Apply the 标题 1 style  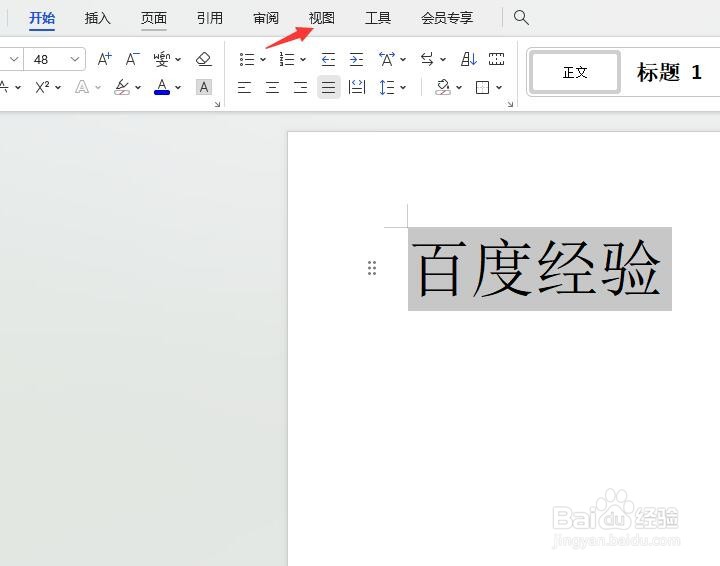point(669,73)
